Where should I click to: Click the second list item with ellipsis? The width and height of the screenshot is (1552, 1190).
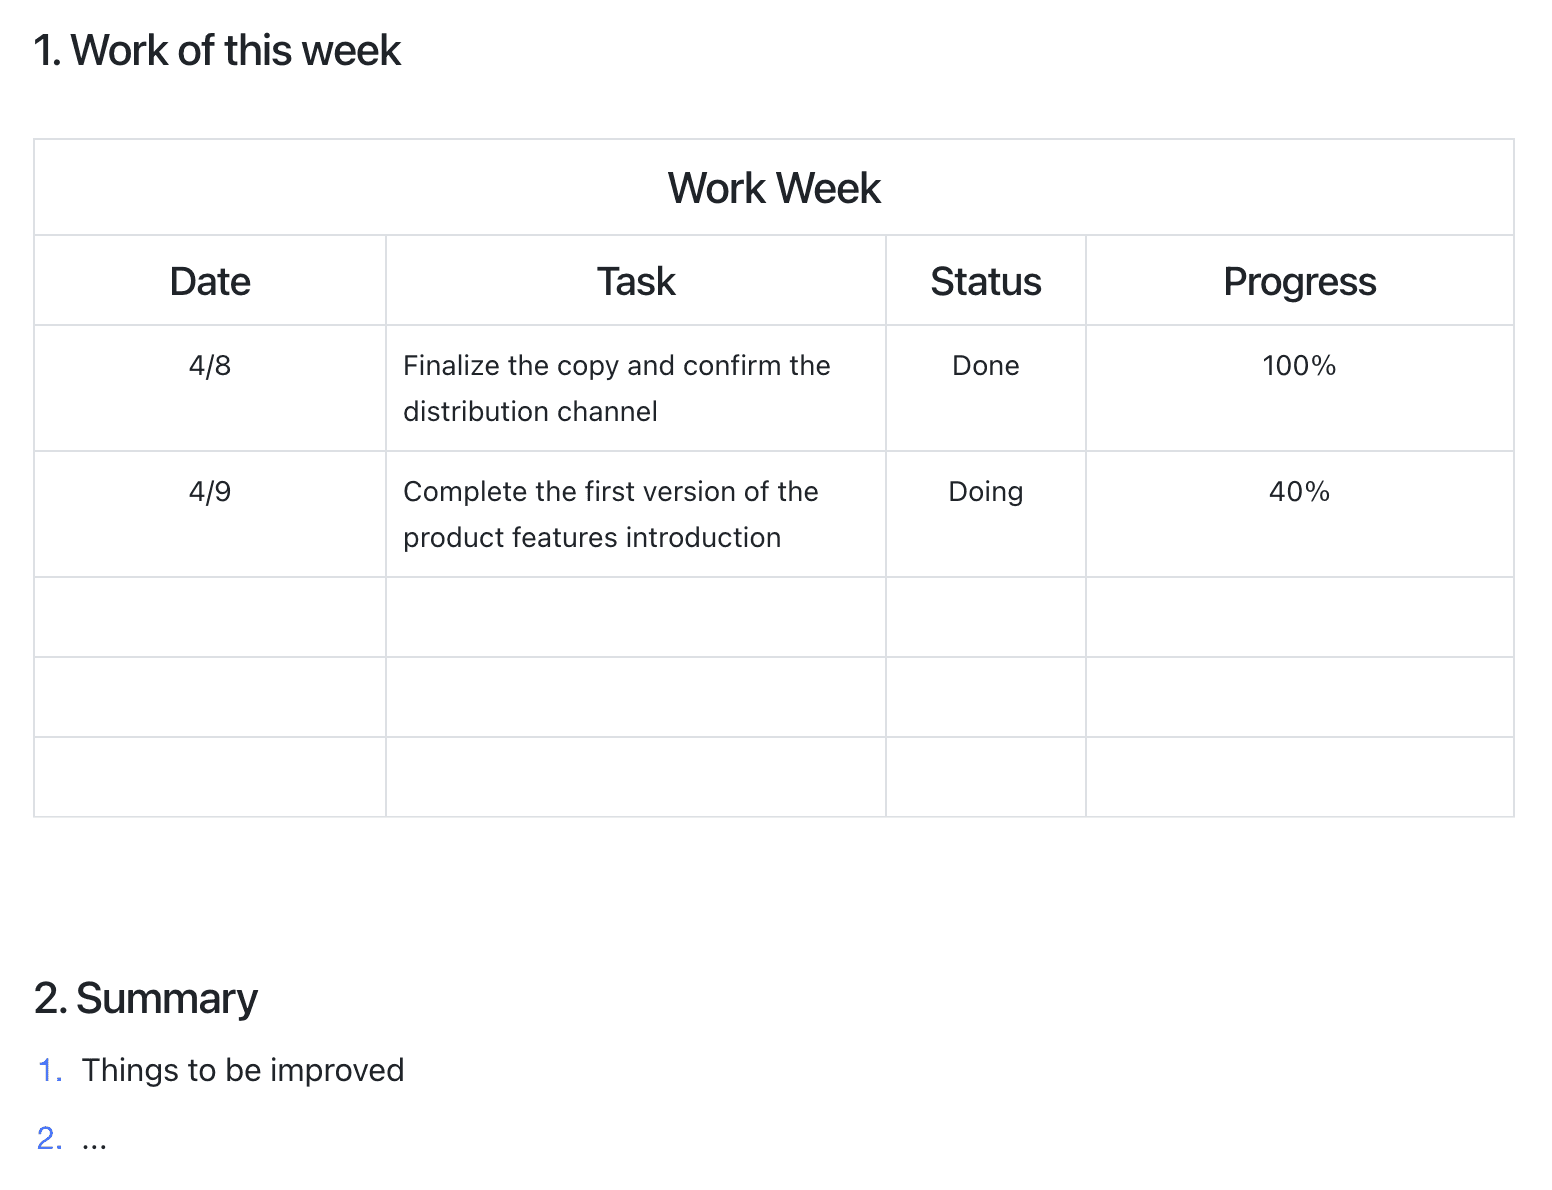tap(94, 1139)
